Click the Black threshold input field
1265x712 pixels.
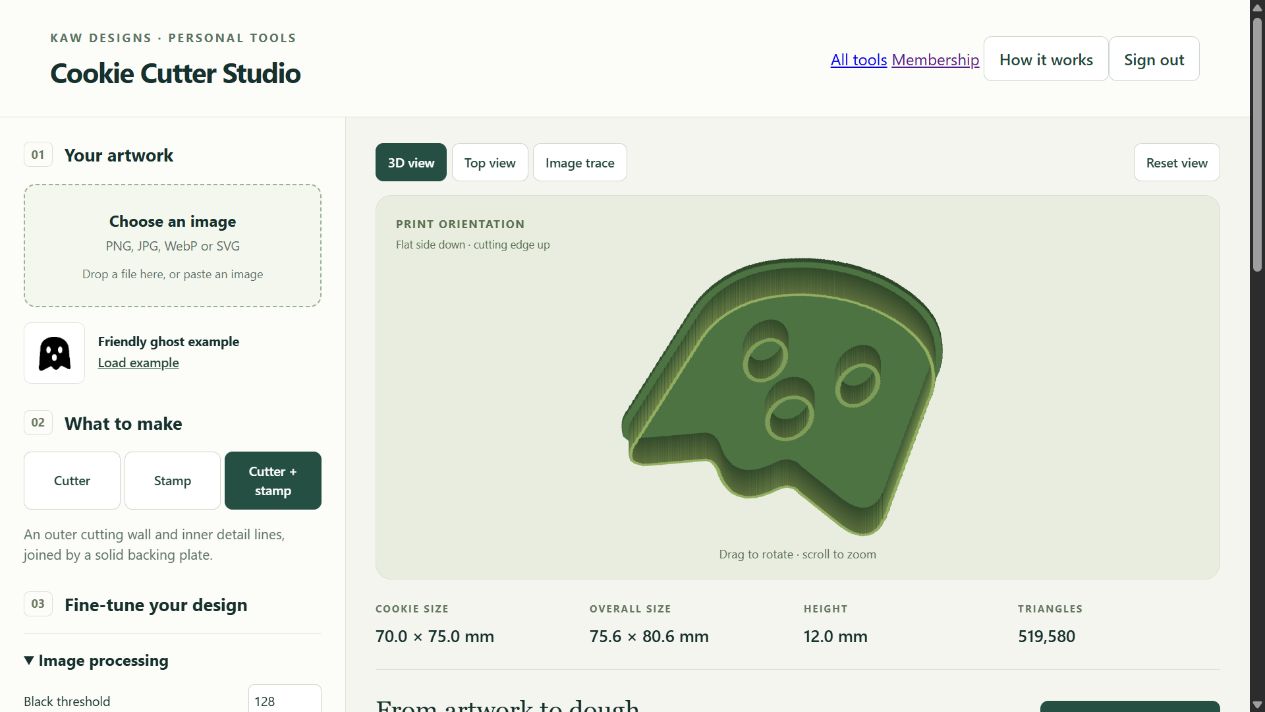(285, 701)
